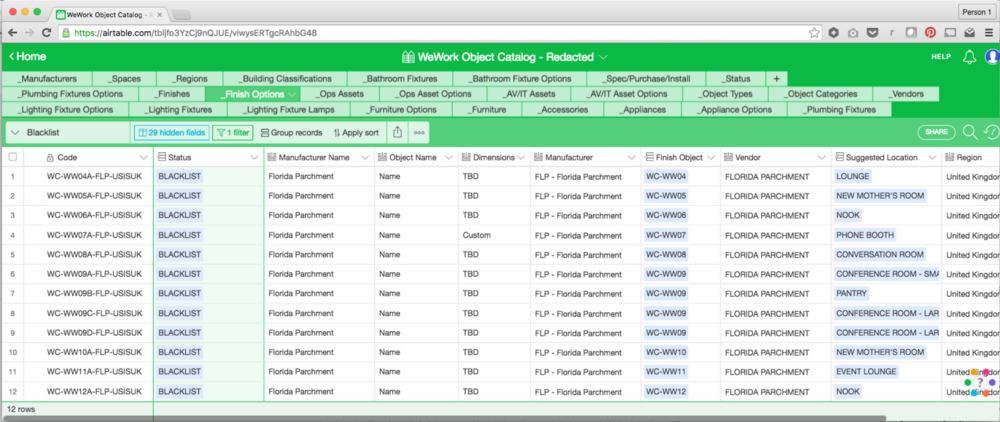Switch to the _Lighting Fixture Lamps tab
This screenshot has width=1000, height=422.
click(x=287, y=110)
